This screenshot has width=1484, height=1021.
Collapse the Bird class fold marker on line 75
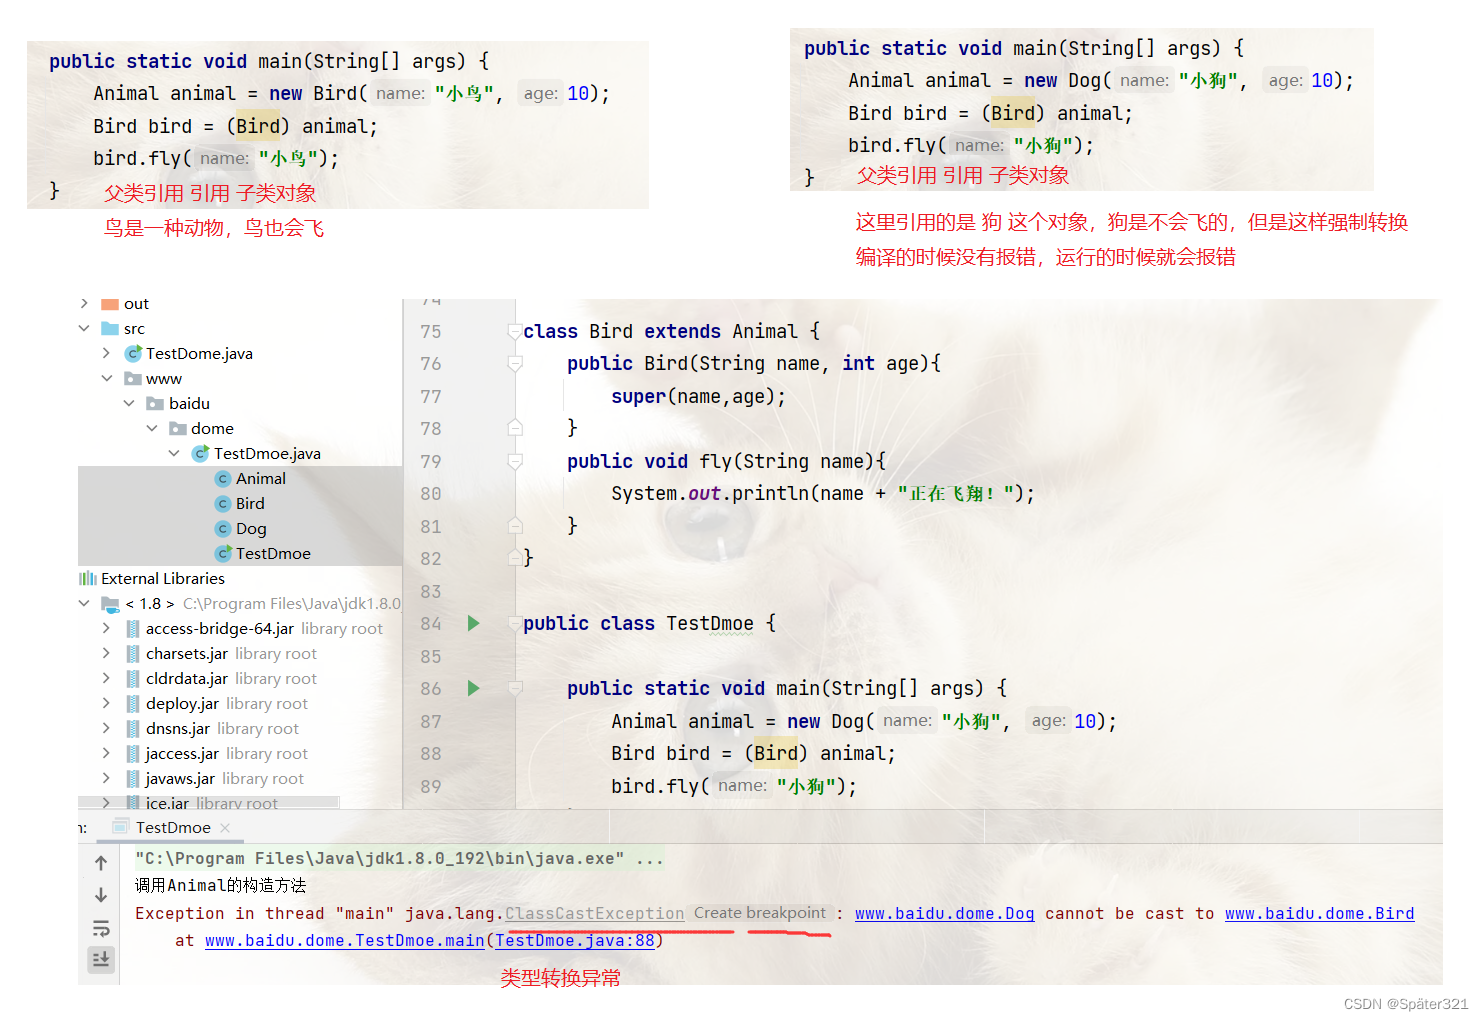[x=515, y=332]
